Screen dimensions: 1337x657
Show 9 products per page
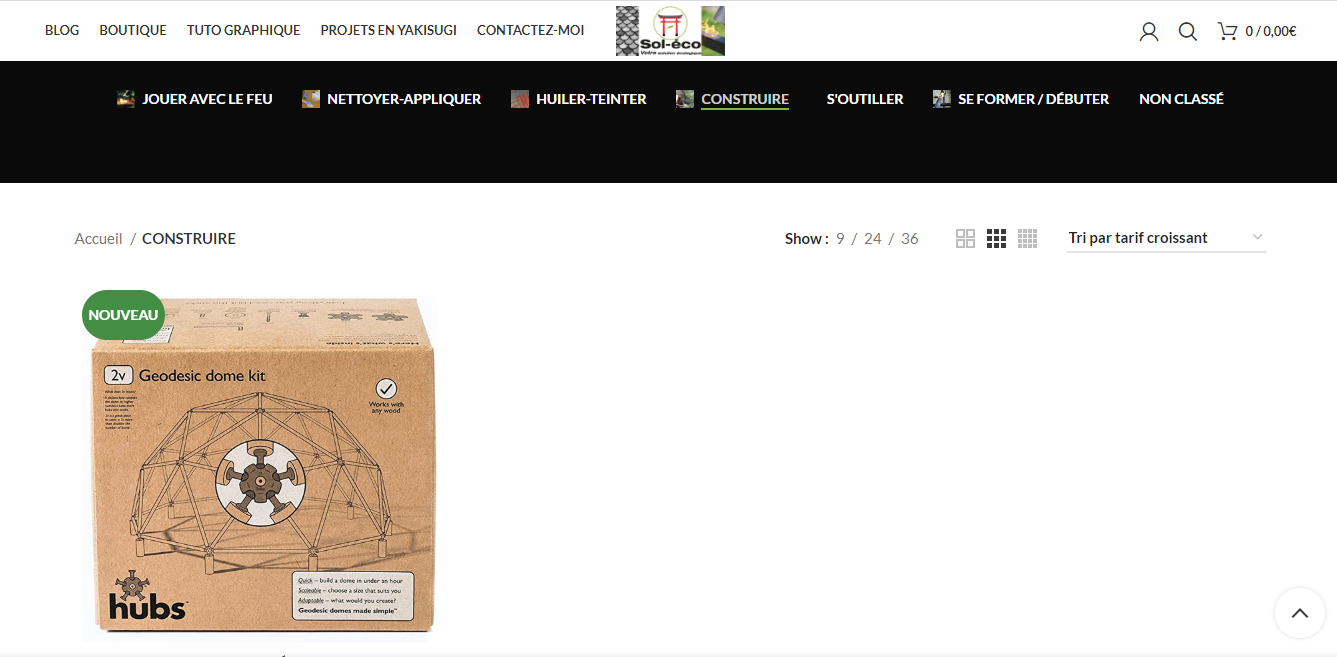pyautogui.click(x=841, y=238)
